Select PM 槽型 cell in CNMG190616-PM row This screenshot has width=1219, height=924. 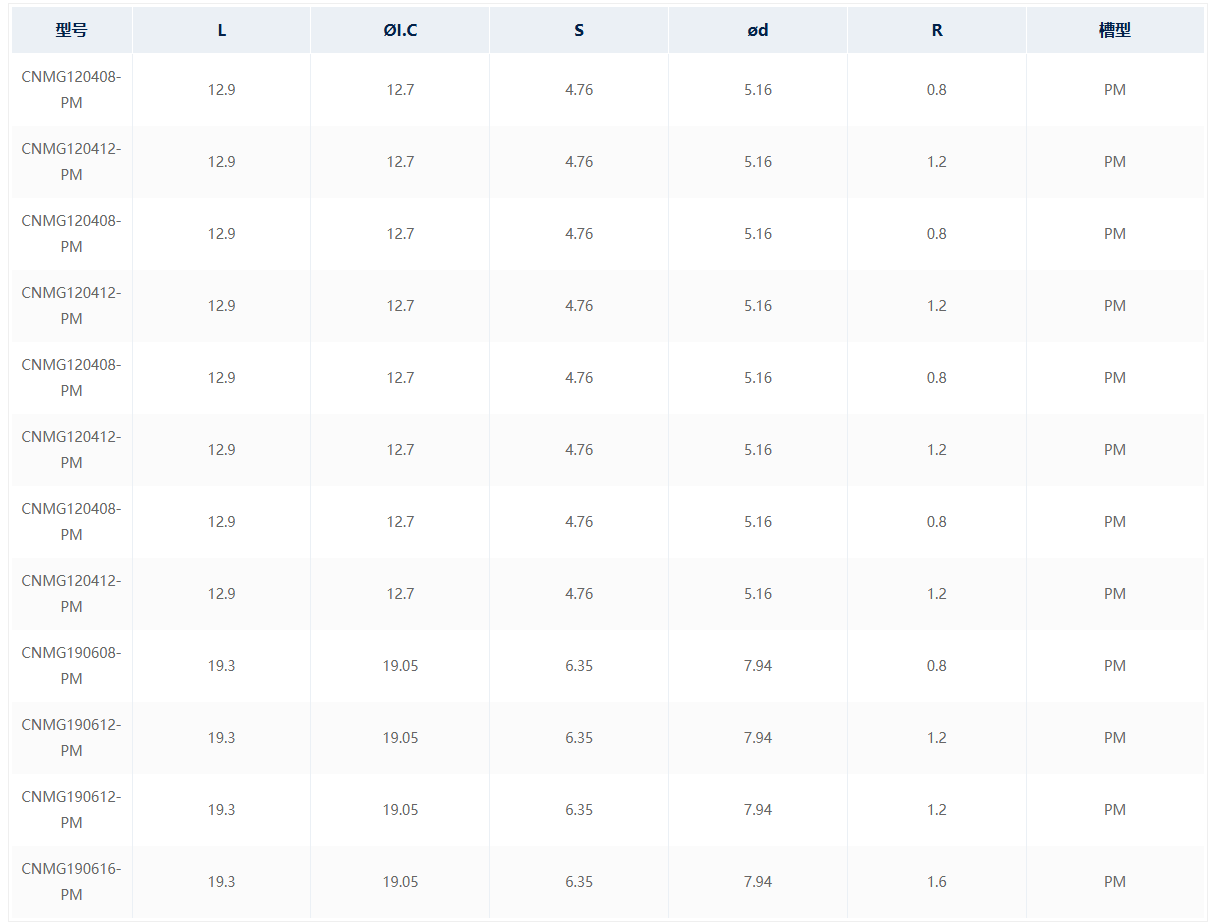pos(1115,882)
